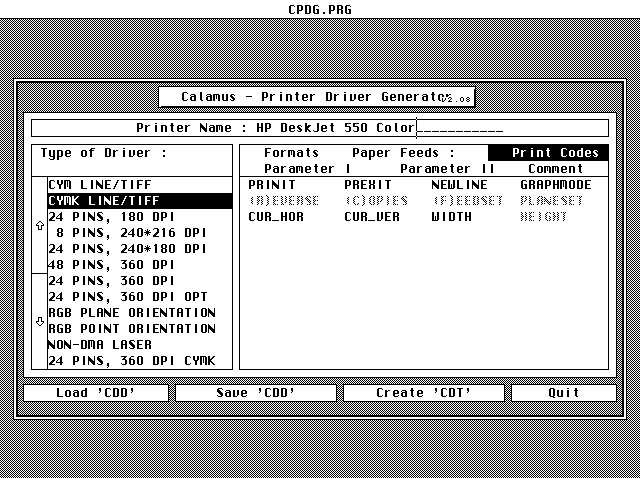Quit the Printer Driver Generator

tap(564, 393)
